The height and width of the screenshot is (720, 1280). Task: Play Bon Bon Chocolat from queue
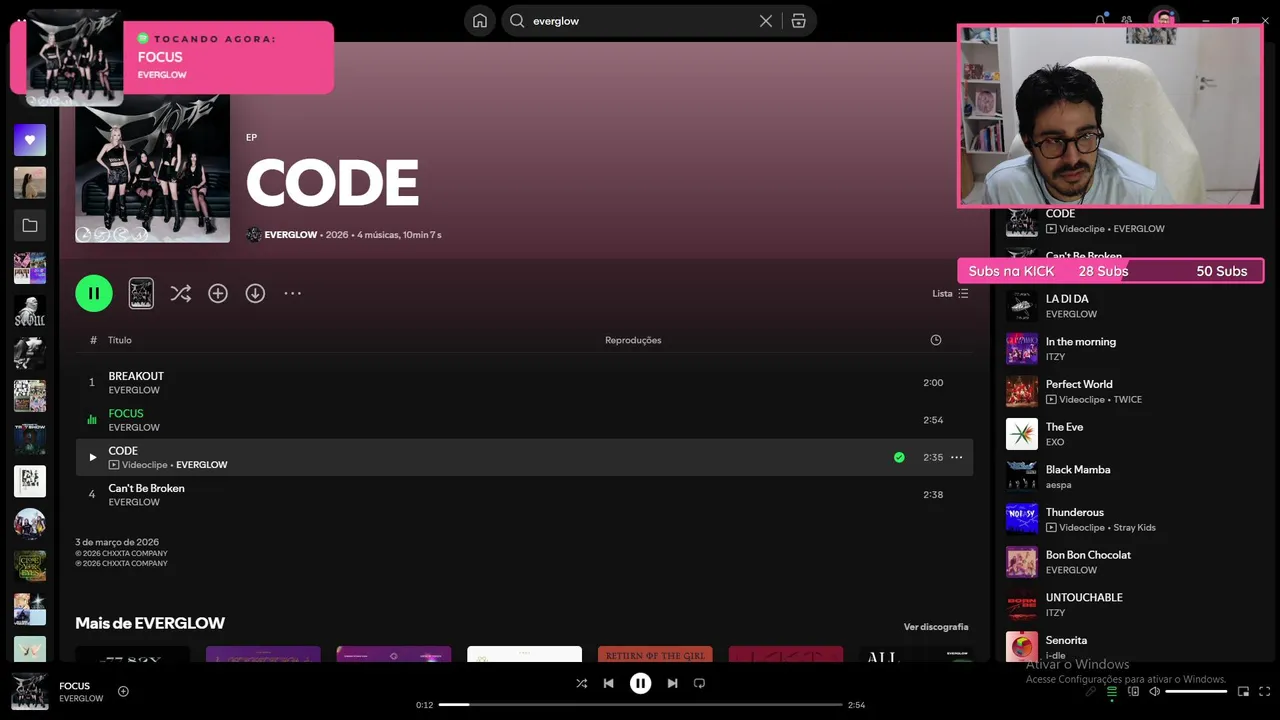tap(1132, 562)
